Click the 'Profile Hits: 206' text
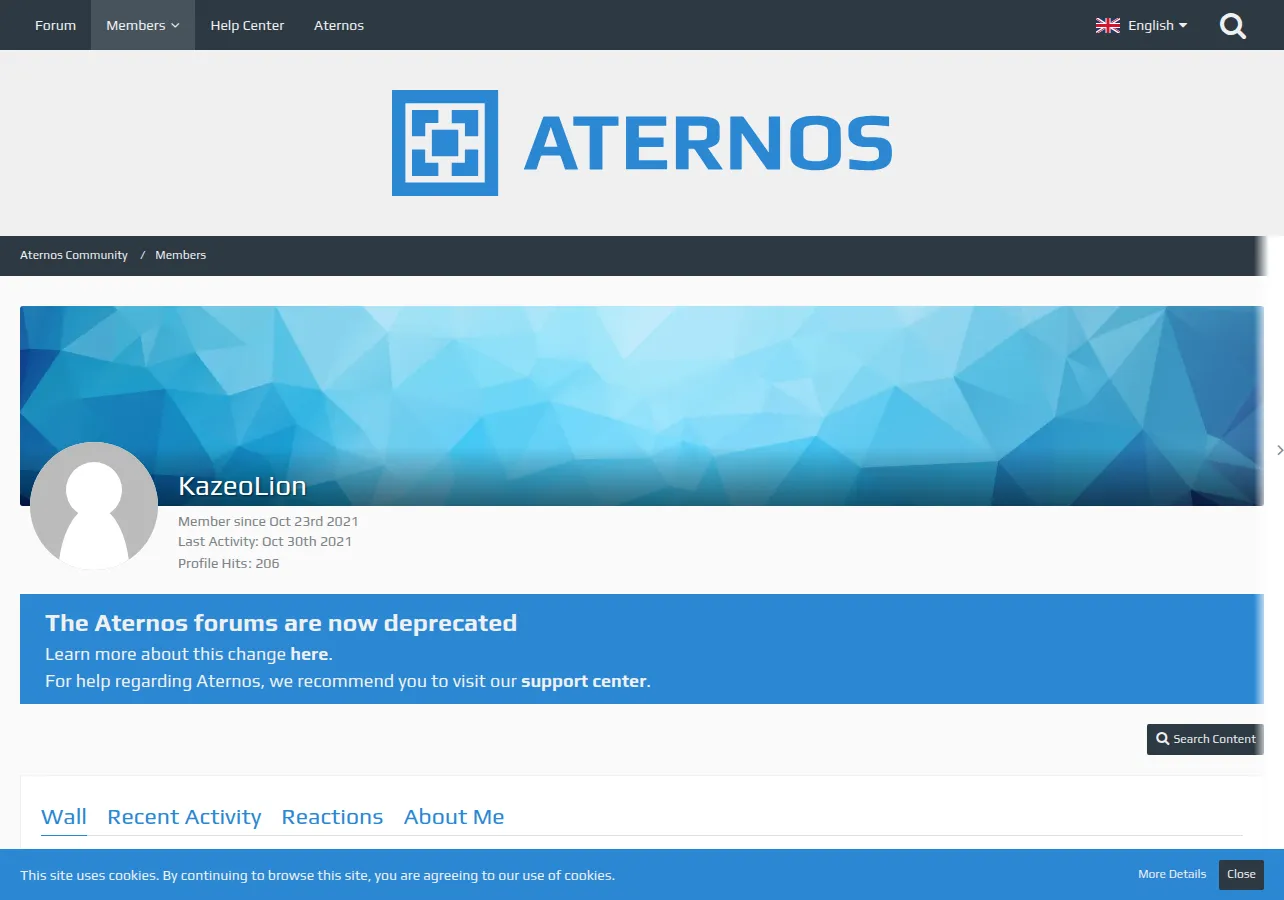 (x=229, y=563)
